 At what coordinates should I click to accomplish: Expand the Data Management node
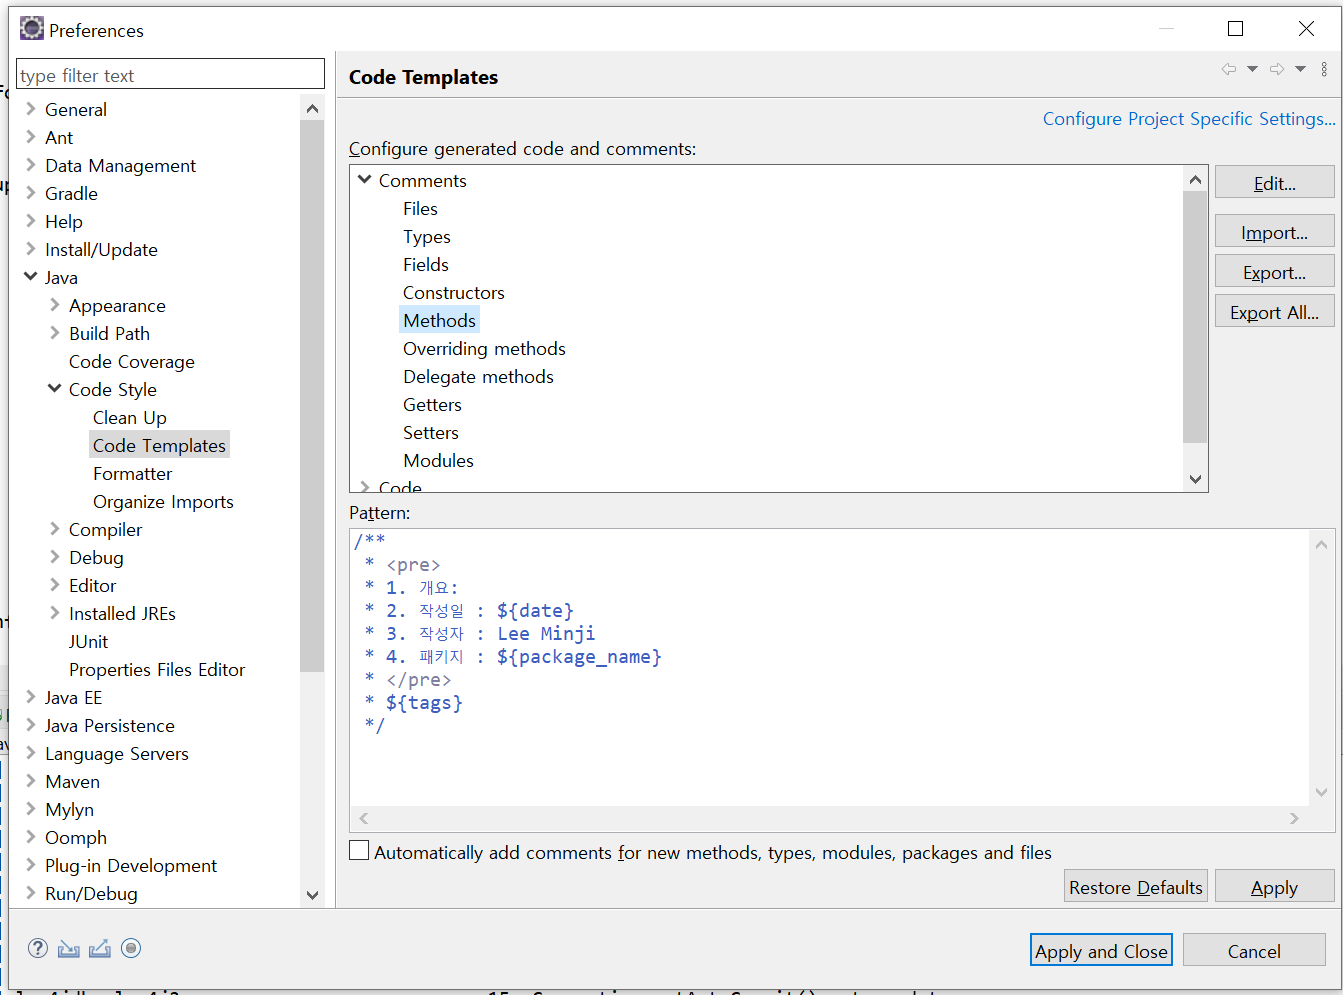pos(31,165)
